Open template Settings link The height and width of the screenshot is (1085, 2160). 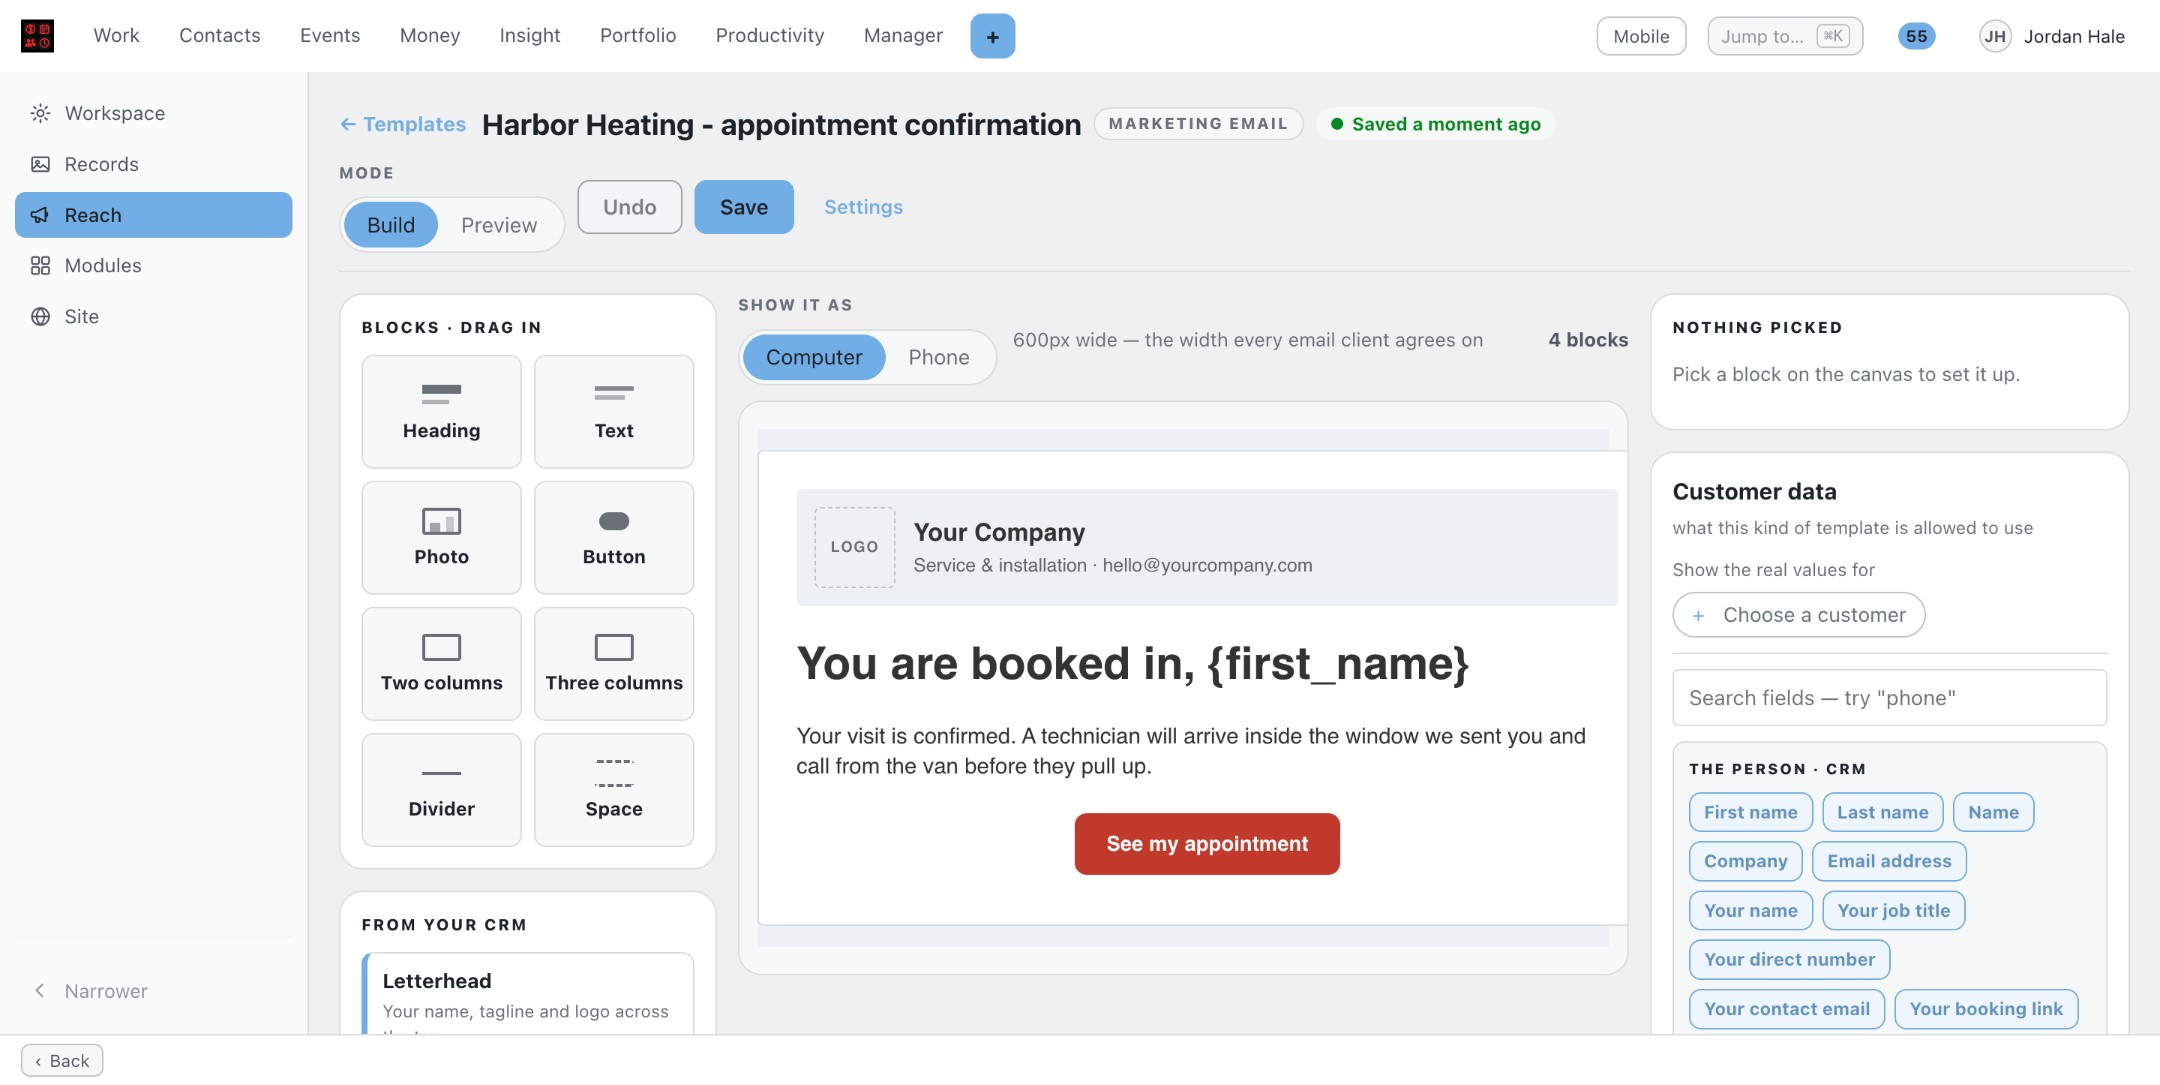tap(863, 207)
